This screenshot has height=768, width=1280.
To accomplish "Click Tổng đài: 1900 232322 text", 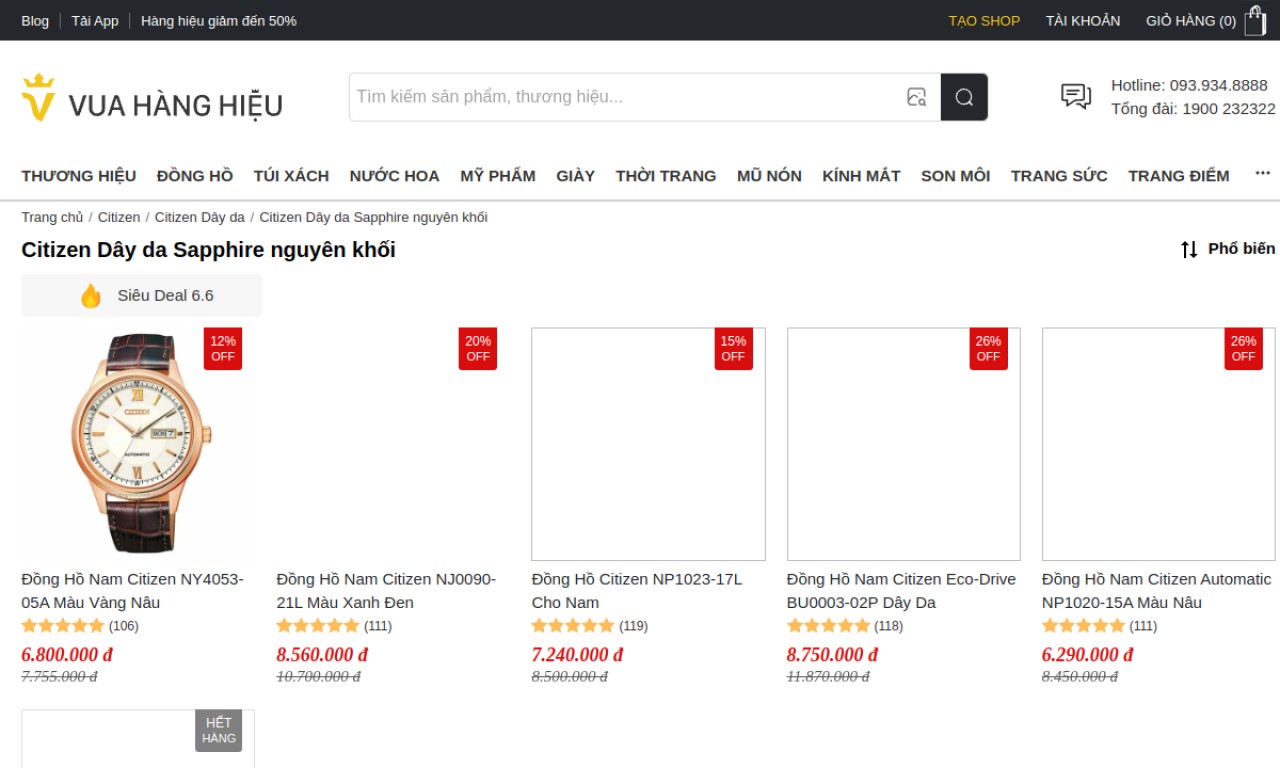I will 1193,109.
